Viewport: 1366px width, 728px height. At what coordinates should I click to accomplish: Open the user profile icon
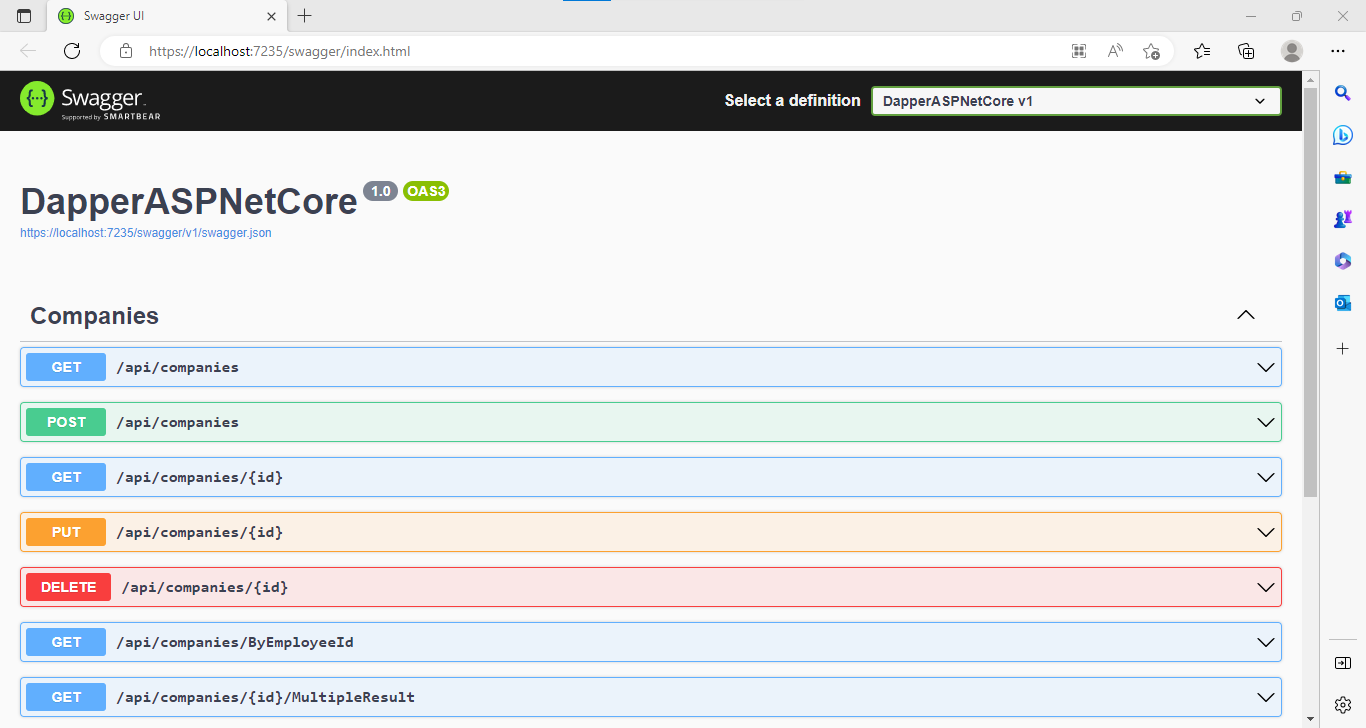pos(1292,51)
